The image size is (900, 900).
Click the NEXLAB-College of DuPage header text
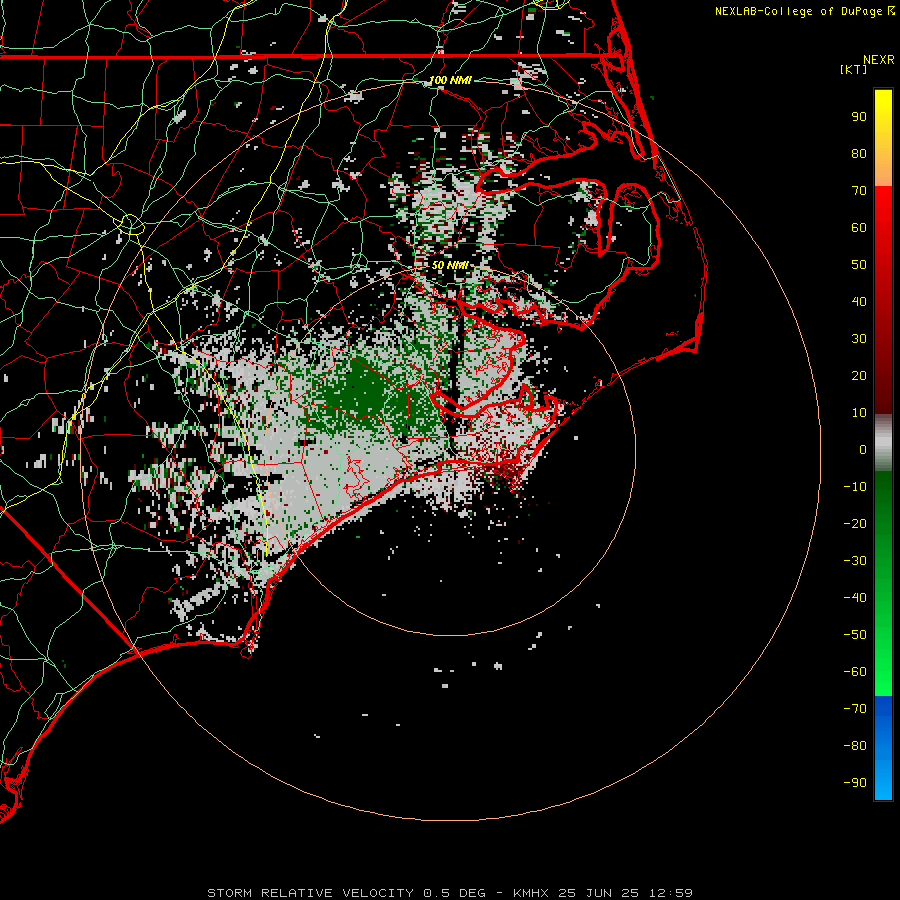point(798,11)
